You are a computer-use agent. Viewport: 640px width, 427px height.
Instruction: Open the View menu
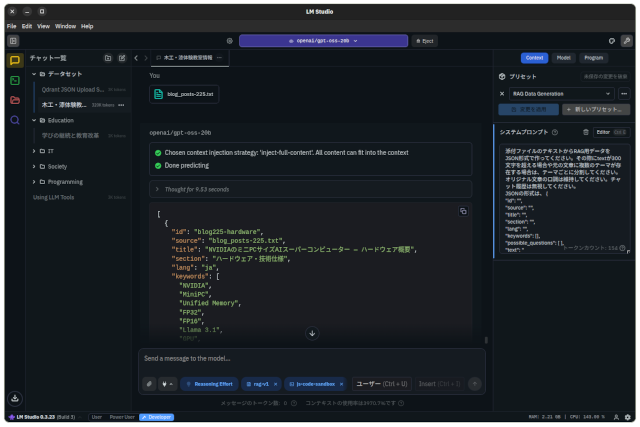[x=43, y=26]
